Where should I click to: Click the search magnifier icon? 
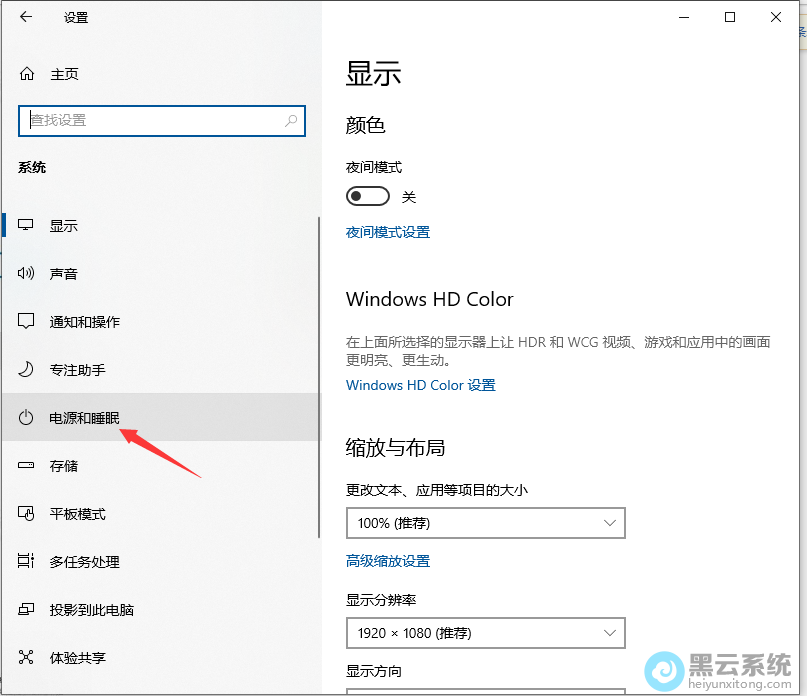point(291,120)
